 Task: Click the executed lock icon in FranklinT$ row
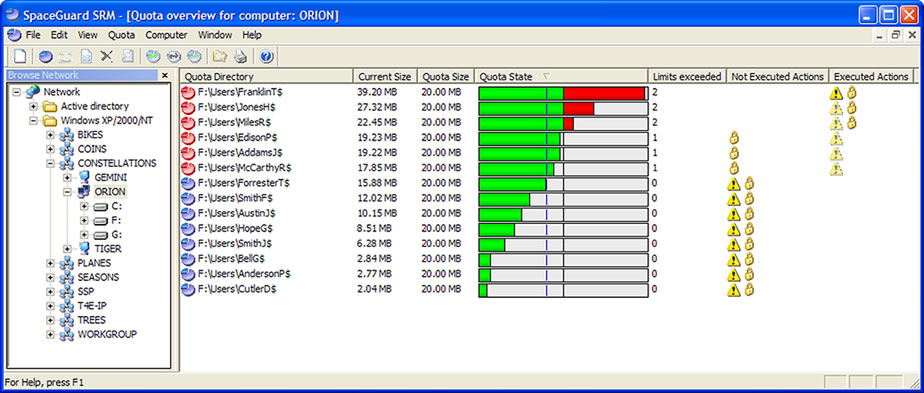pos(851,93)
